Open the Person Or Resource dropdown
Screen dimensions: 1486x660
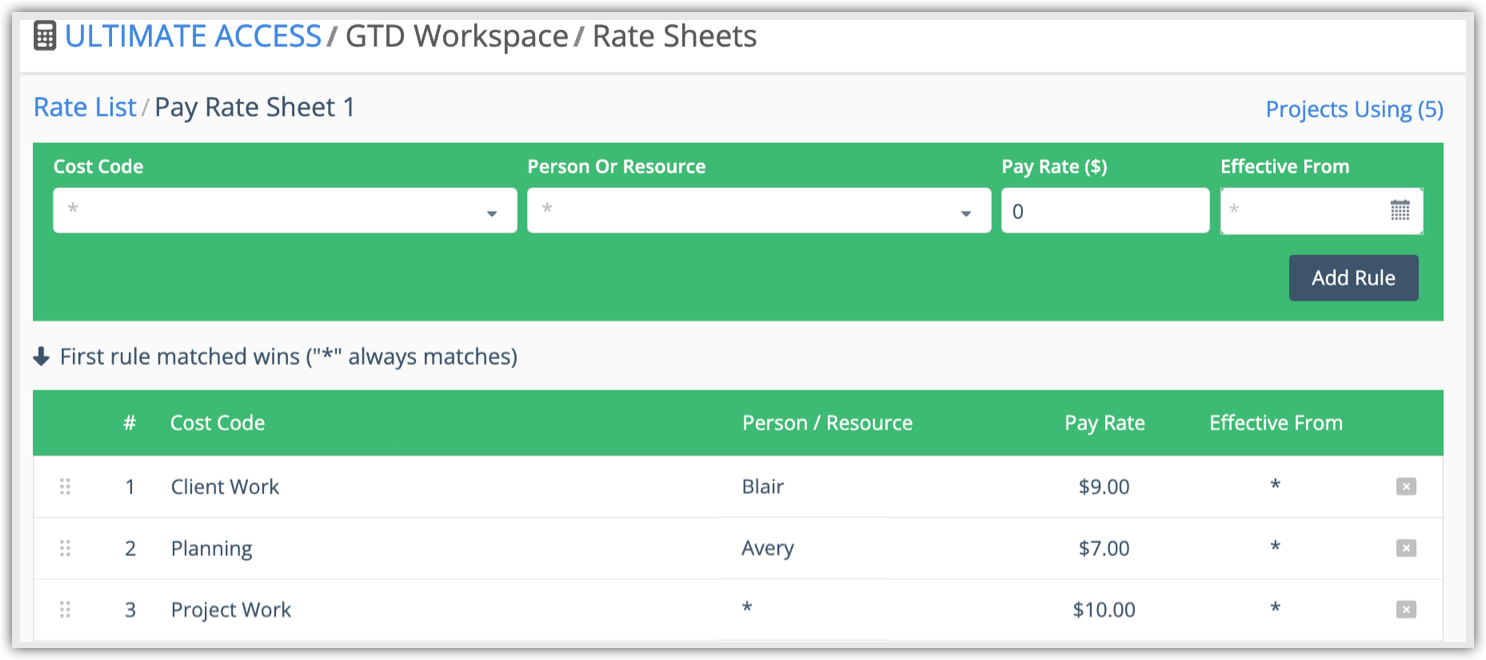(x=758, y=211)
